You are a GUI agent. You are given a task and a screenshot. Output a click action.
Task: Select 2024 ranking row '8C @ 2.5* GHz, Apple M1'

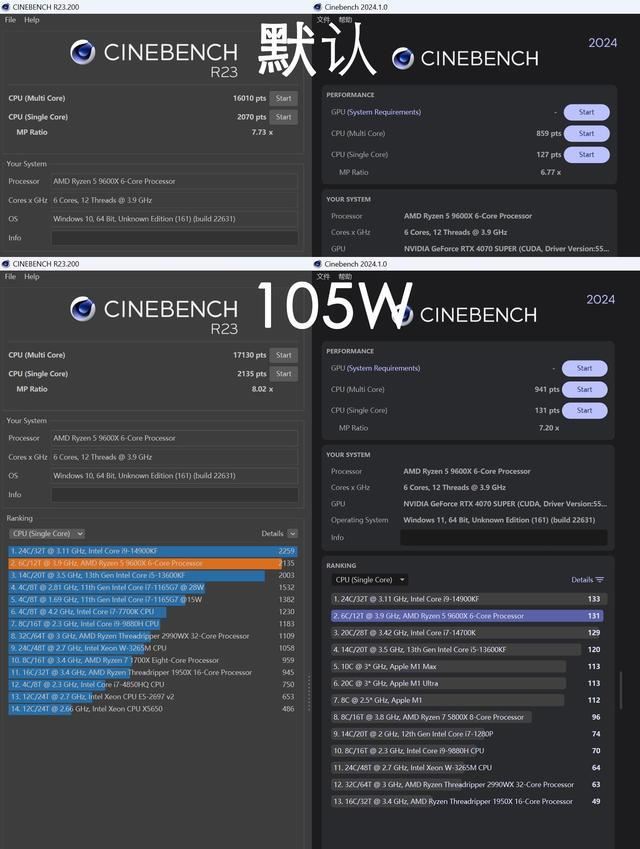pos(469,700)
